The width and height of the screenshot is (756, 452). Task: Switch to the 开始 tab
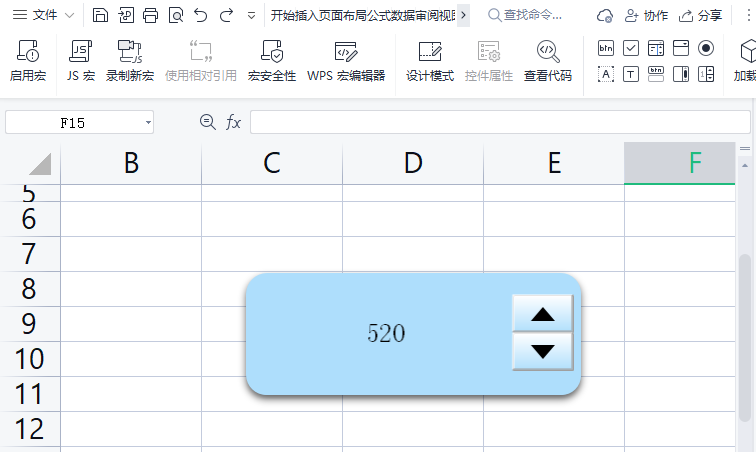coord(283,15)
